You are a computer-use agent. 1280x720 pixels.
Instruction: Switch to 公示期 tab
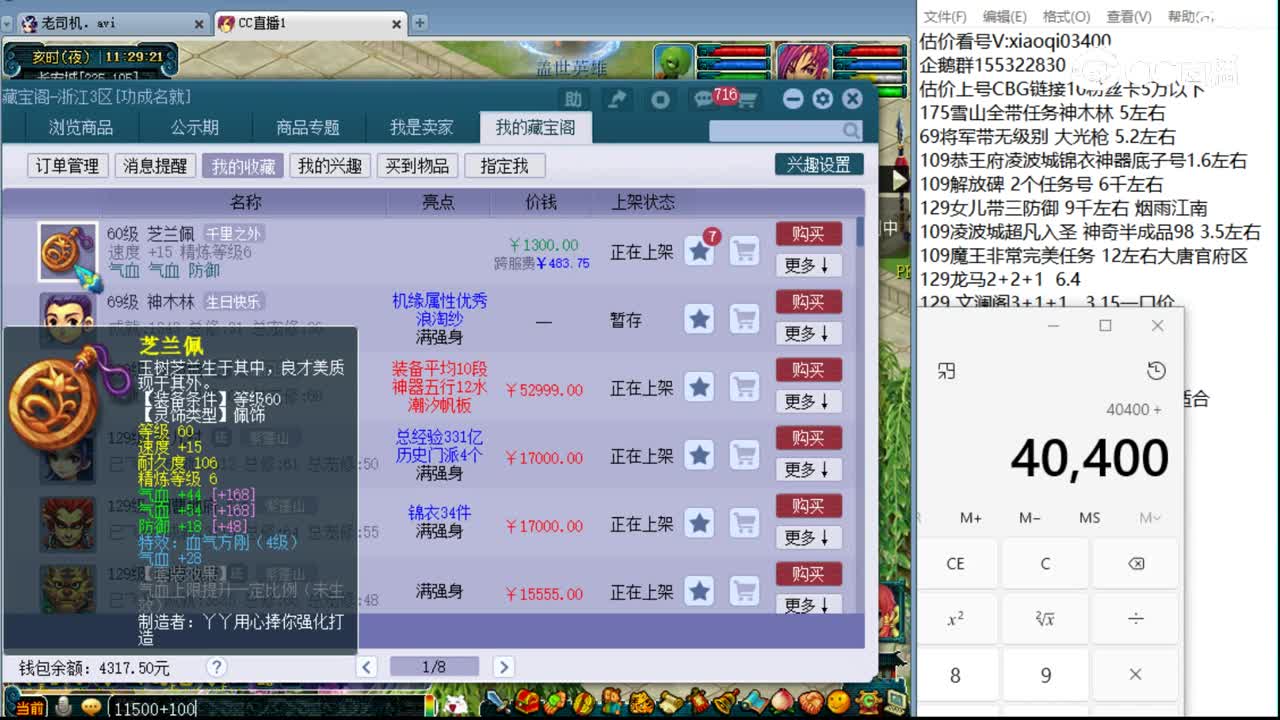[195, 127]
